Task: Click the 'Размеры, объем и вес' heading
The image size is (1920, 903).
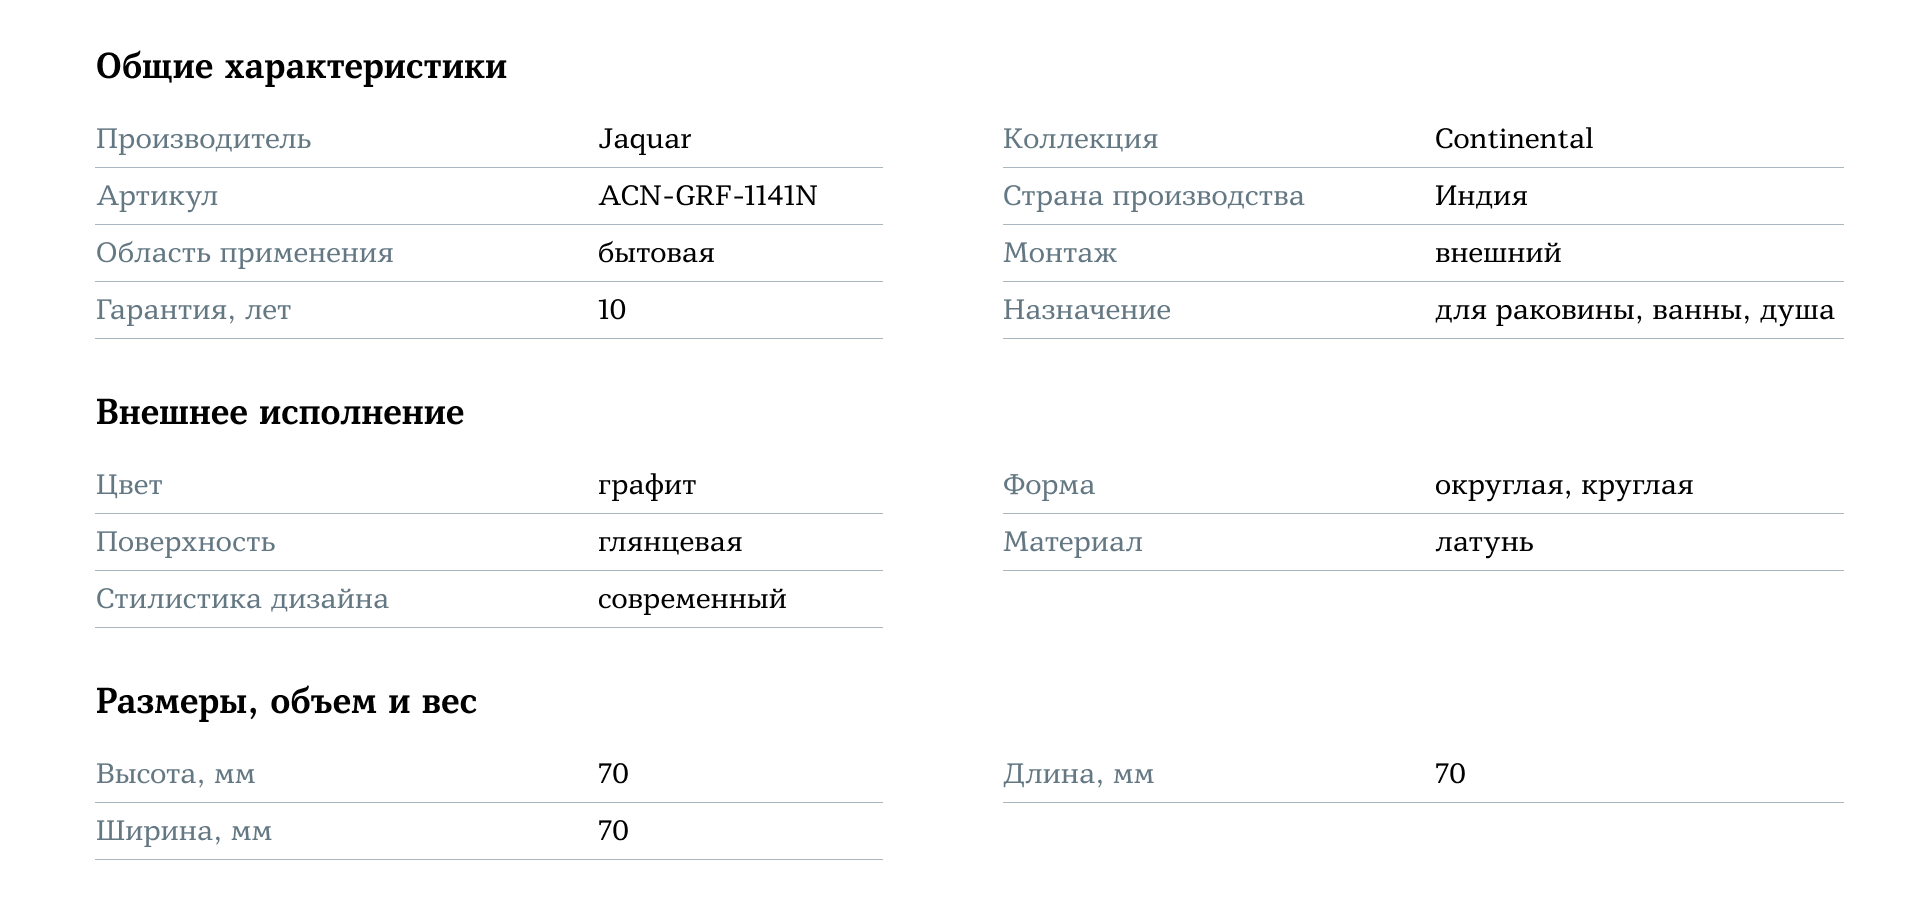Action: [286, 702]
